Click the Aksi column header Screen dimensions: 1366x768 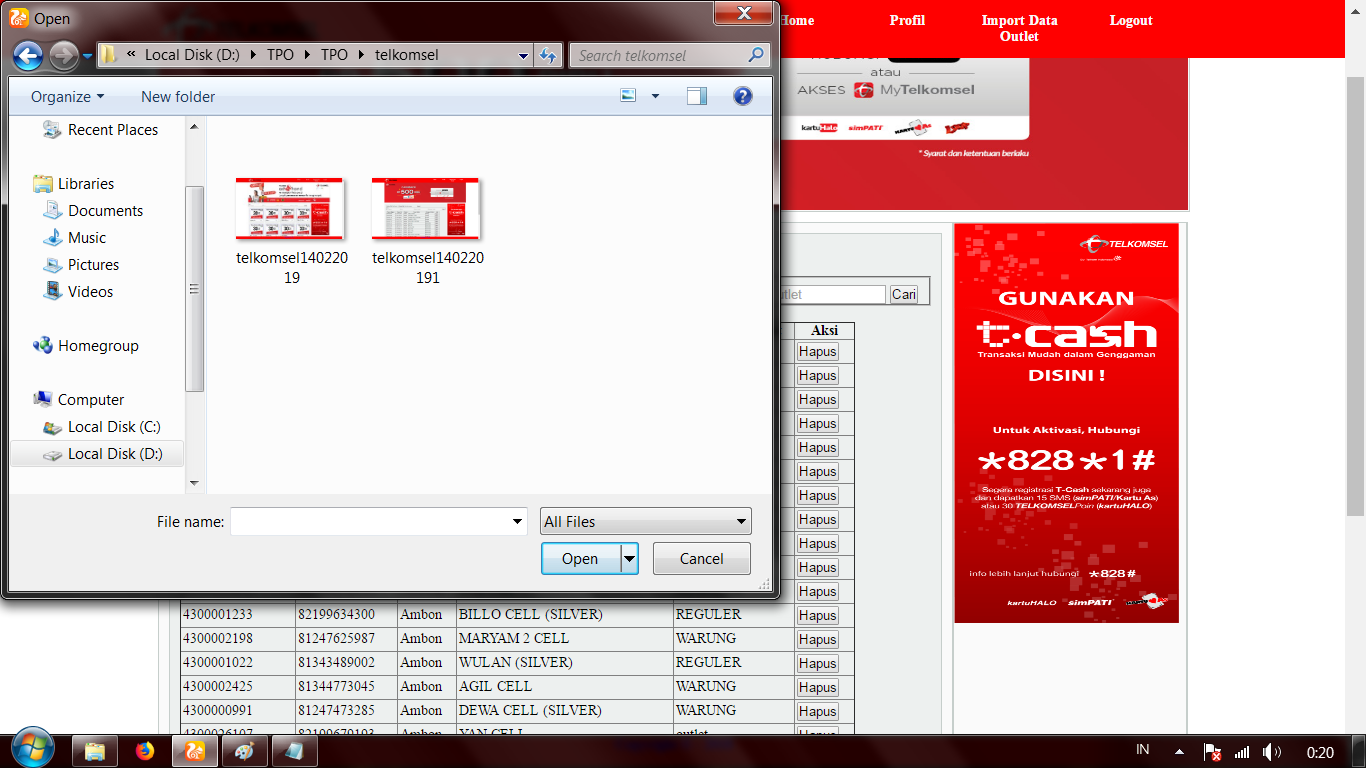coord(824,330)
